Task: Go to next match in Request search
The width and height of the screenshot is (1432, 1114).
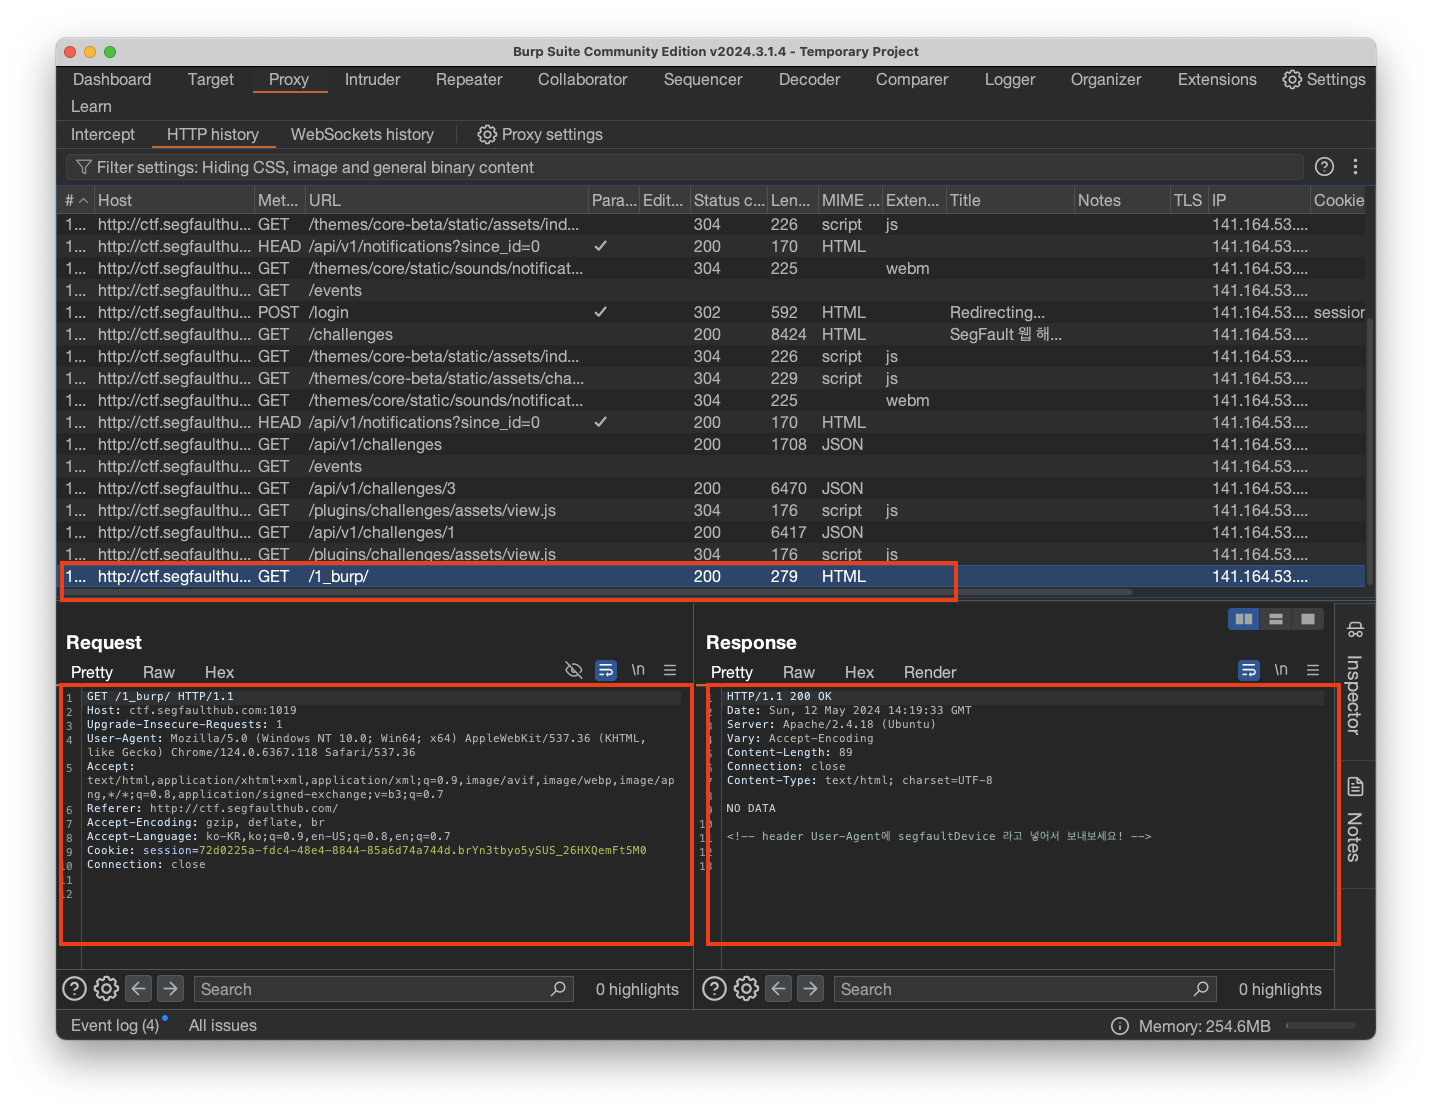Action: [x=171, y=989]
